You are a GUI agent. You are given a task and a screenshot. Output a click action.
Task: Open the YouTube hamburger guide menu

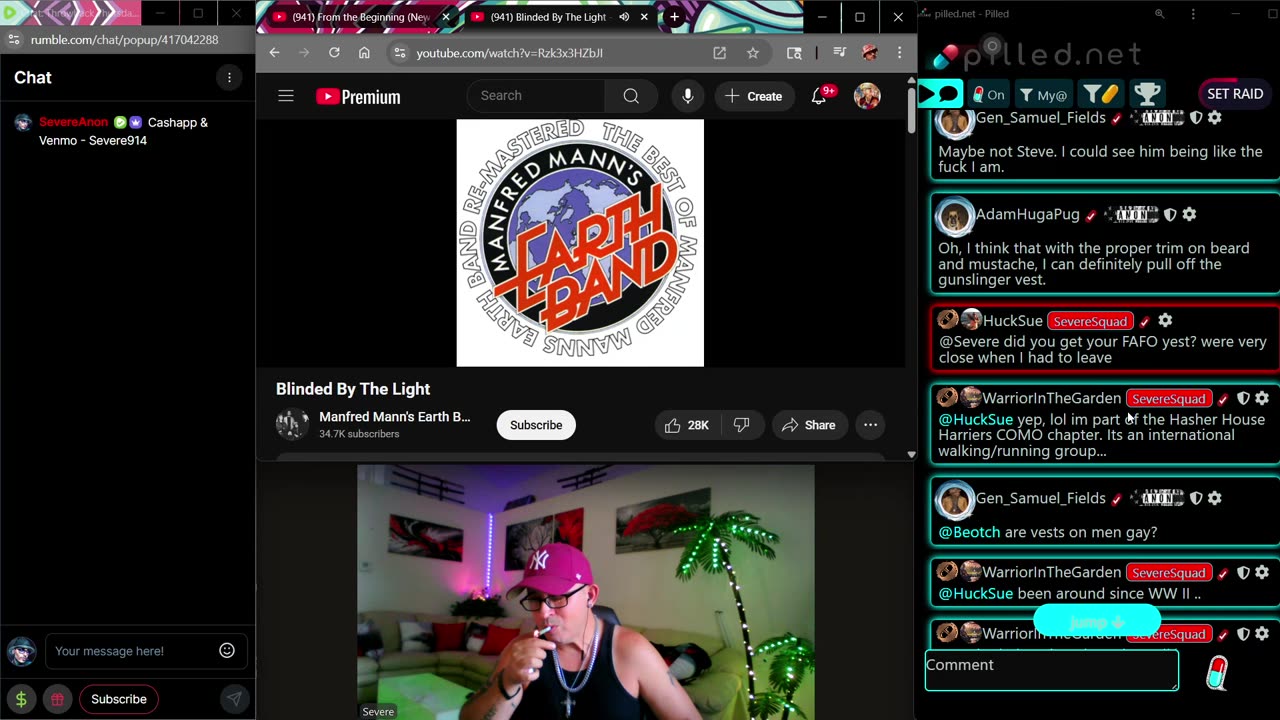pyautogui.click(x=286, y=96)
